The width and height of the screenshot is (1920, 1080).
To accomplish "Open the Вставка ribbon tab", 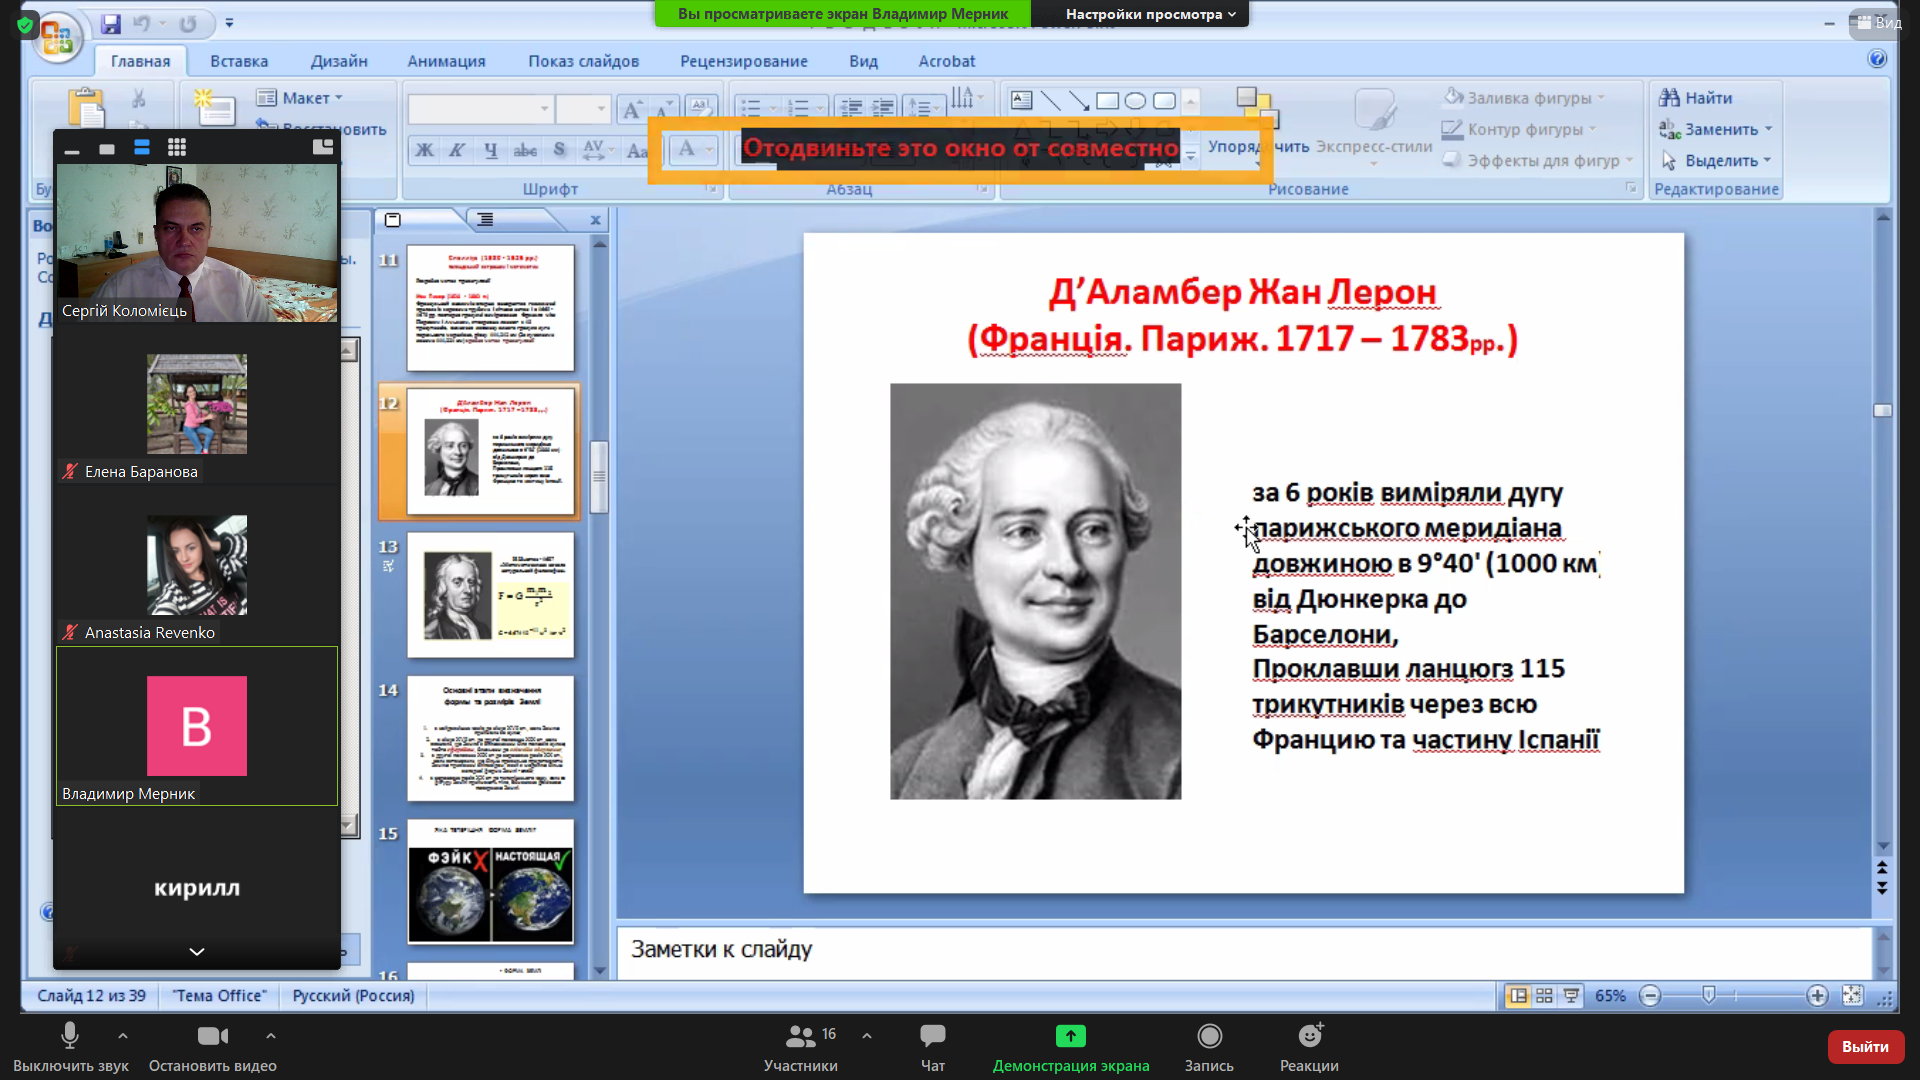I will point(239,61).
